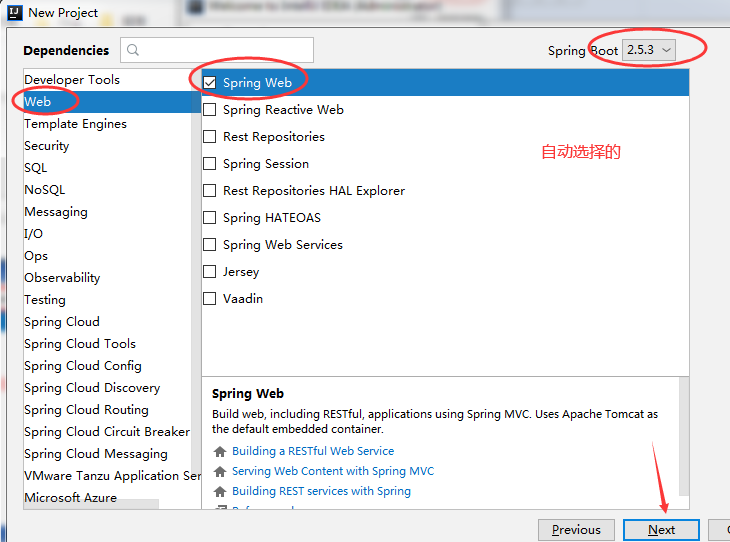This screenshot has width=730, height=542.
Task: Click the search magnifier icon in Dependencies field
Action: click(133, 50)
